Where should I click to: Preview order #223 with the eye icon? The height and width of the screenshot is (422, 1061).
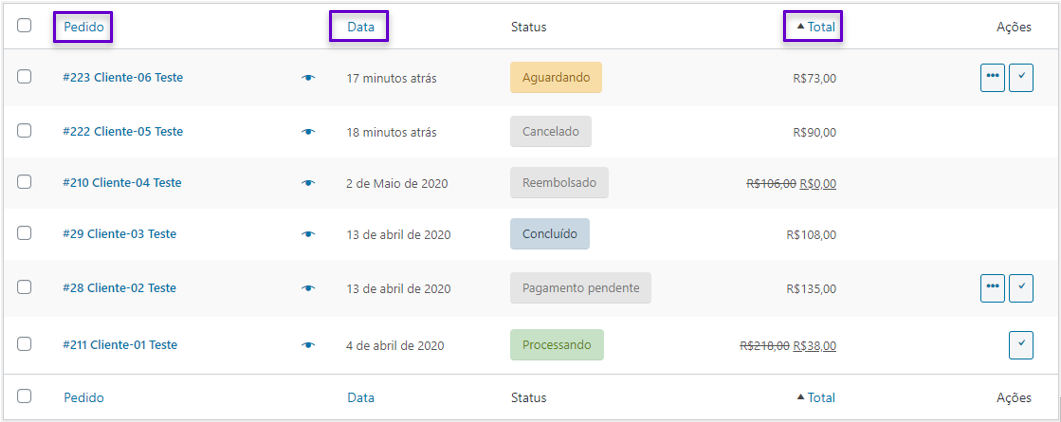click(309, 78)
